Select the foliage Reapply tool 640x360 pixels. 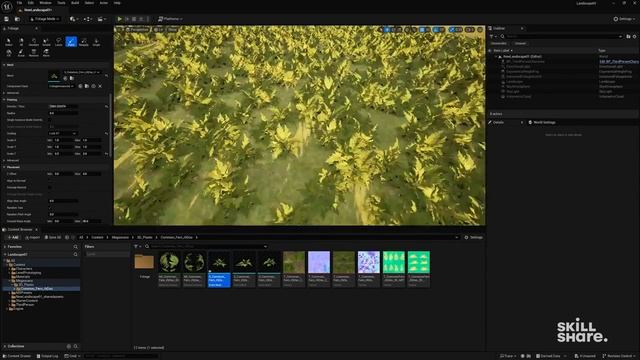(x=84, y=42)
